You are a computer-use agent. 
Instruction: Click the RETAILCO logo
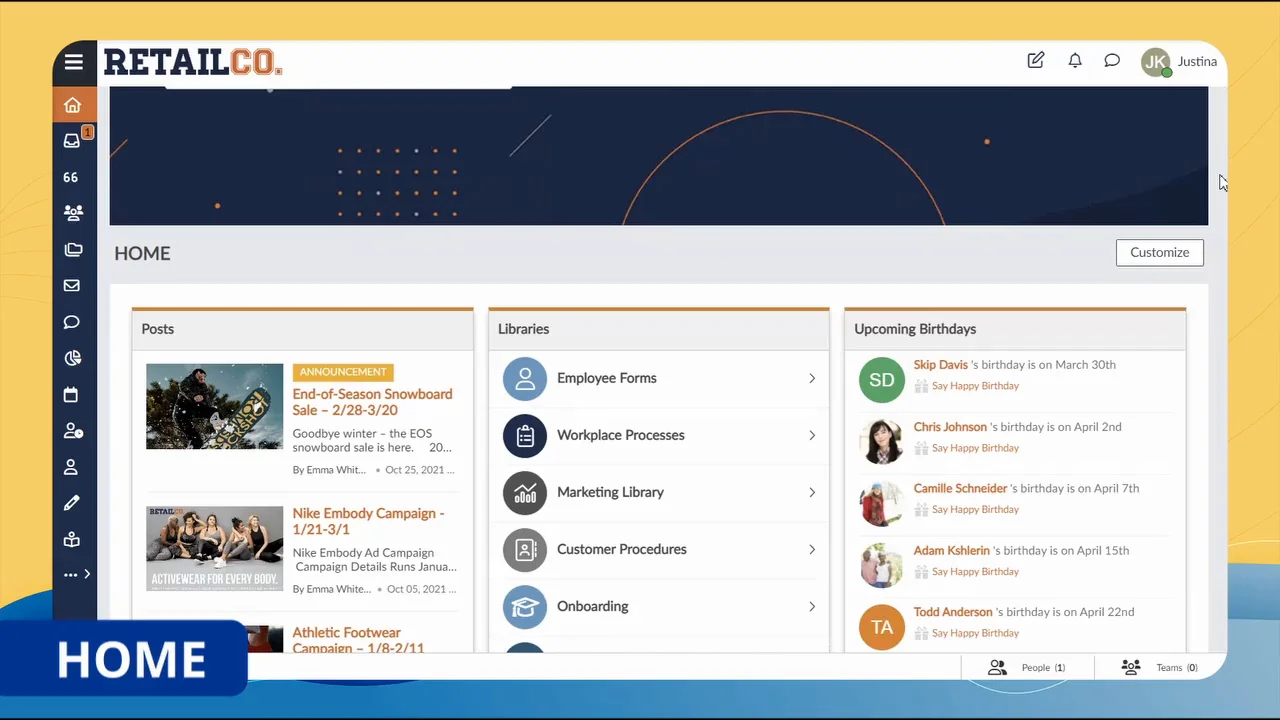(193, 62)
